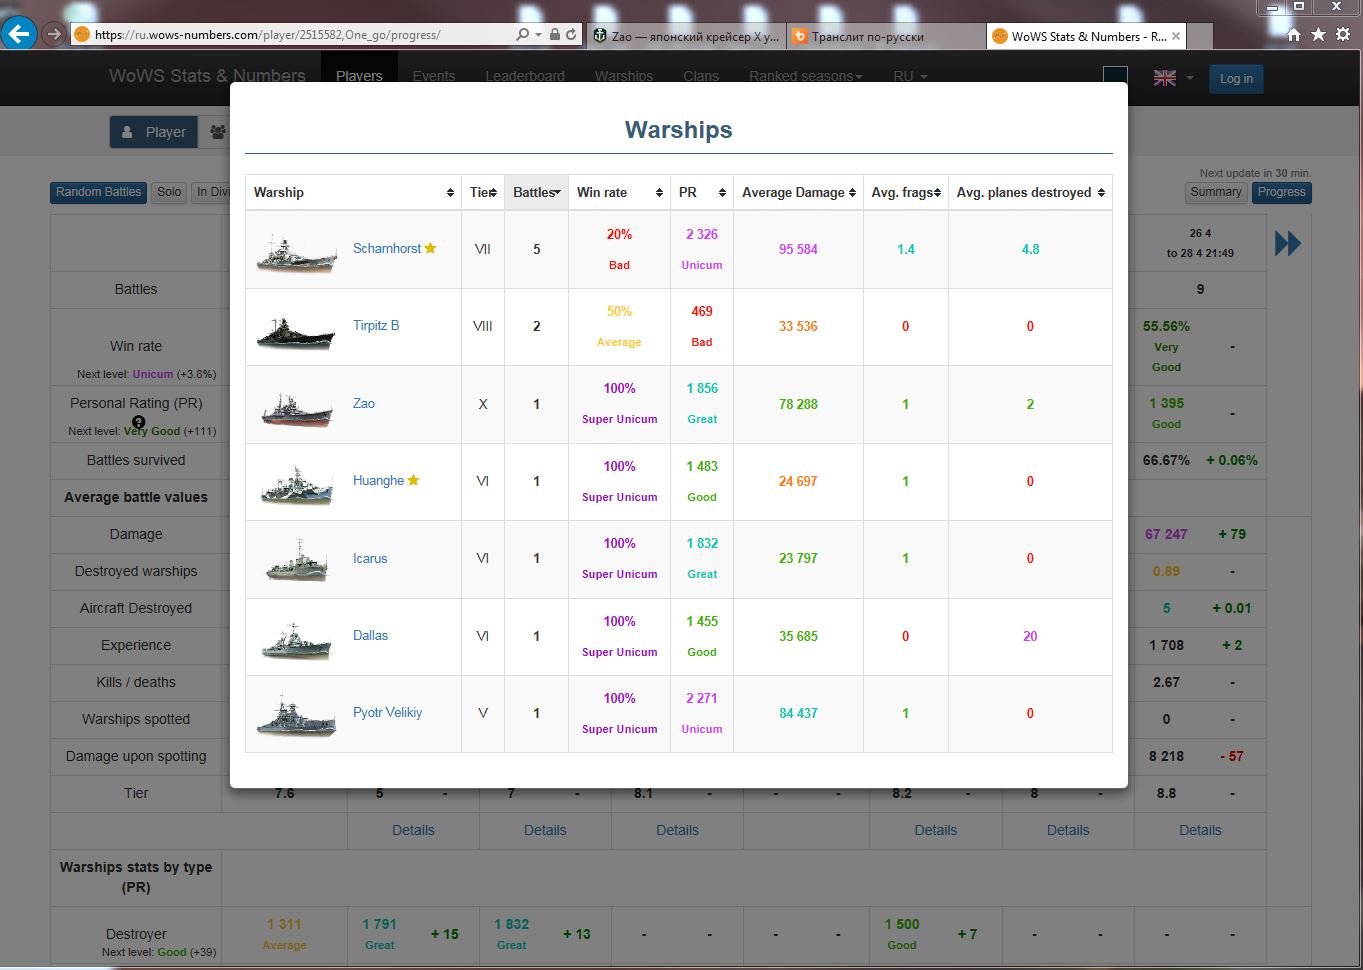
Task: Click the Scharnhorst ship thumbnail
Action: [x=296, y=250]
